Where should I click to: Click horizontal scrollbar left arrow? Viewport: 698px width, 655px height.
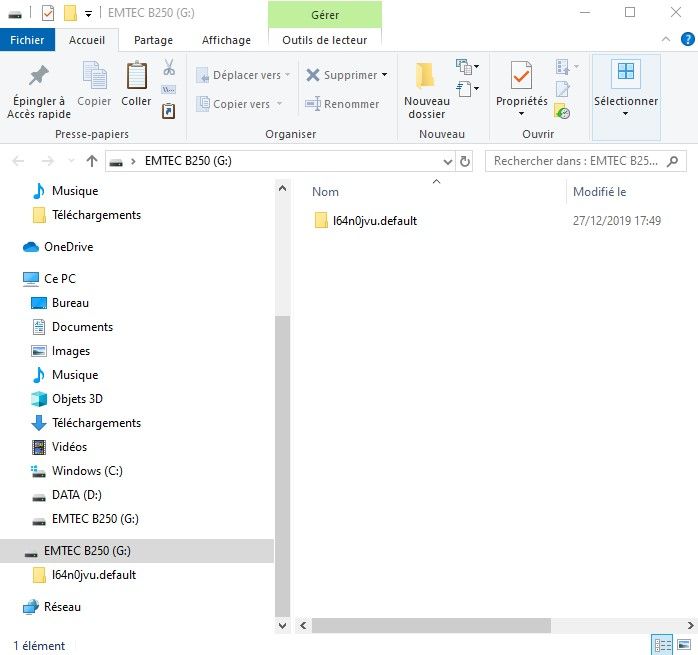303,626
